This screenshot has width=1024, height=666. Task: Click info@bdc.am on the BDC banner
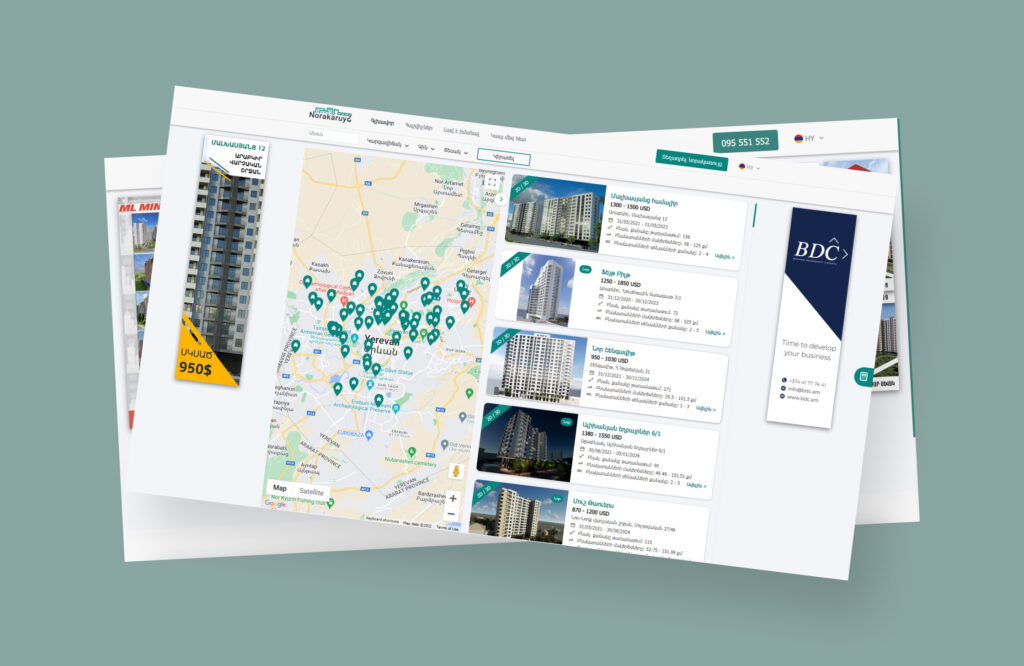click(x=803, y=389)
